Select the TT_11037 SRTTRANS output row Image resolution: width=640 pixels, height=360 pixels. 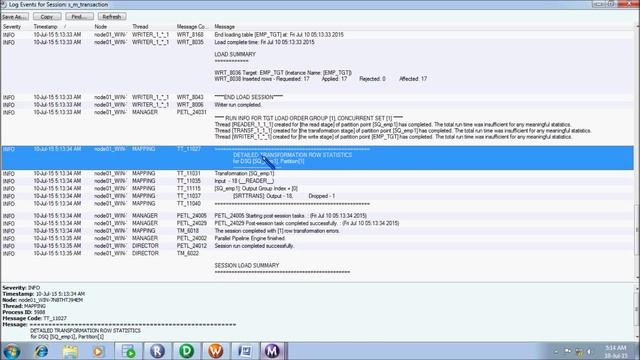coord(317,196)
